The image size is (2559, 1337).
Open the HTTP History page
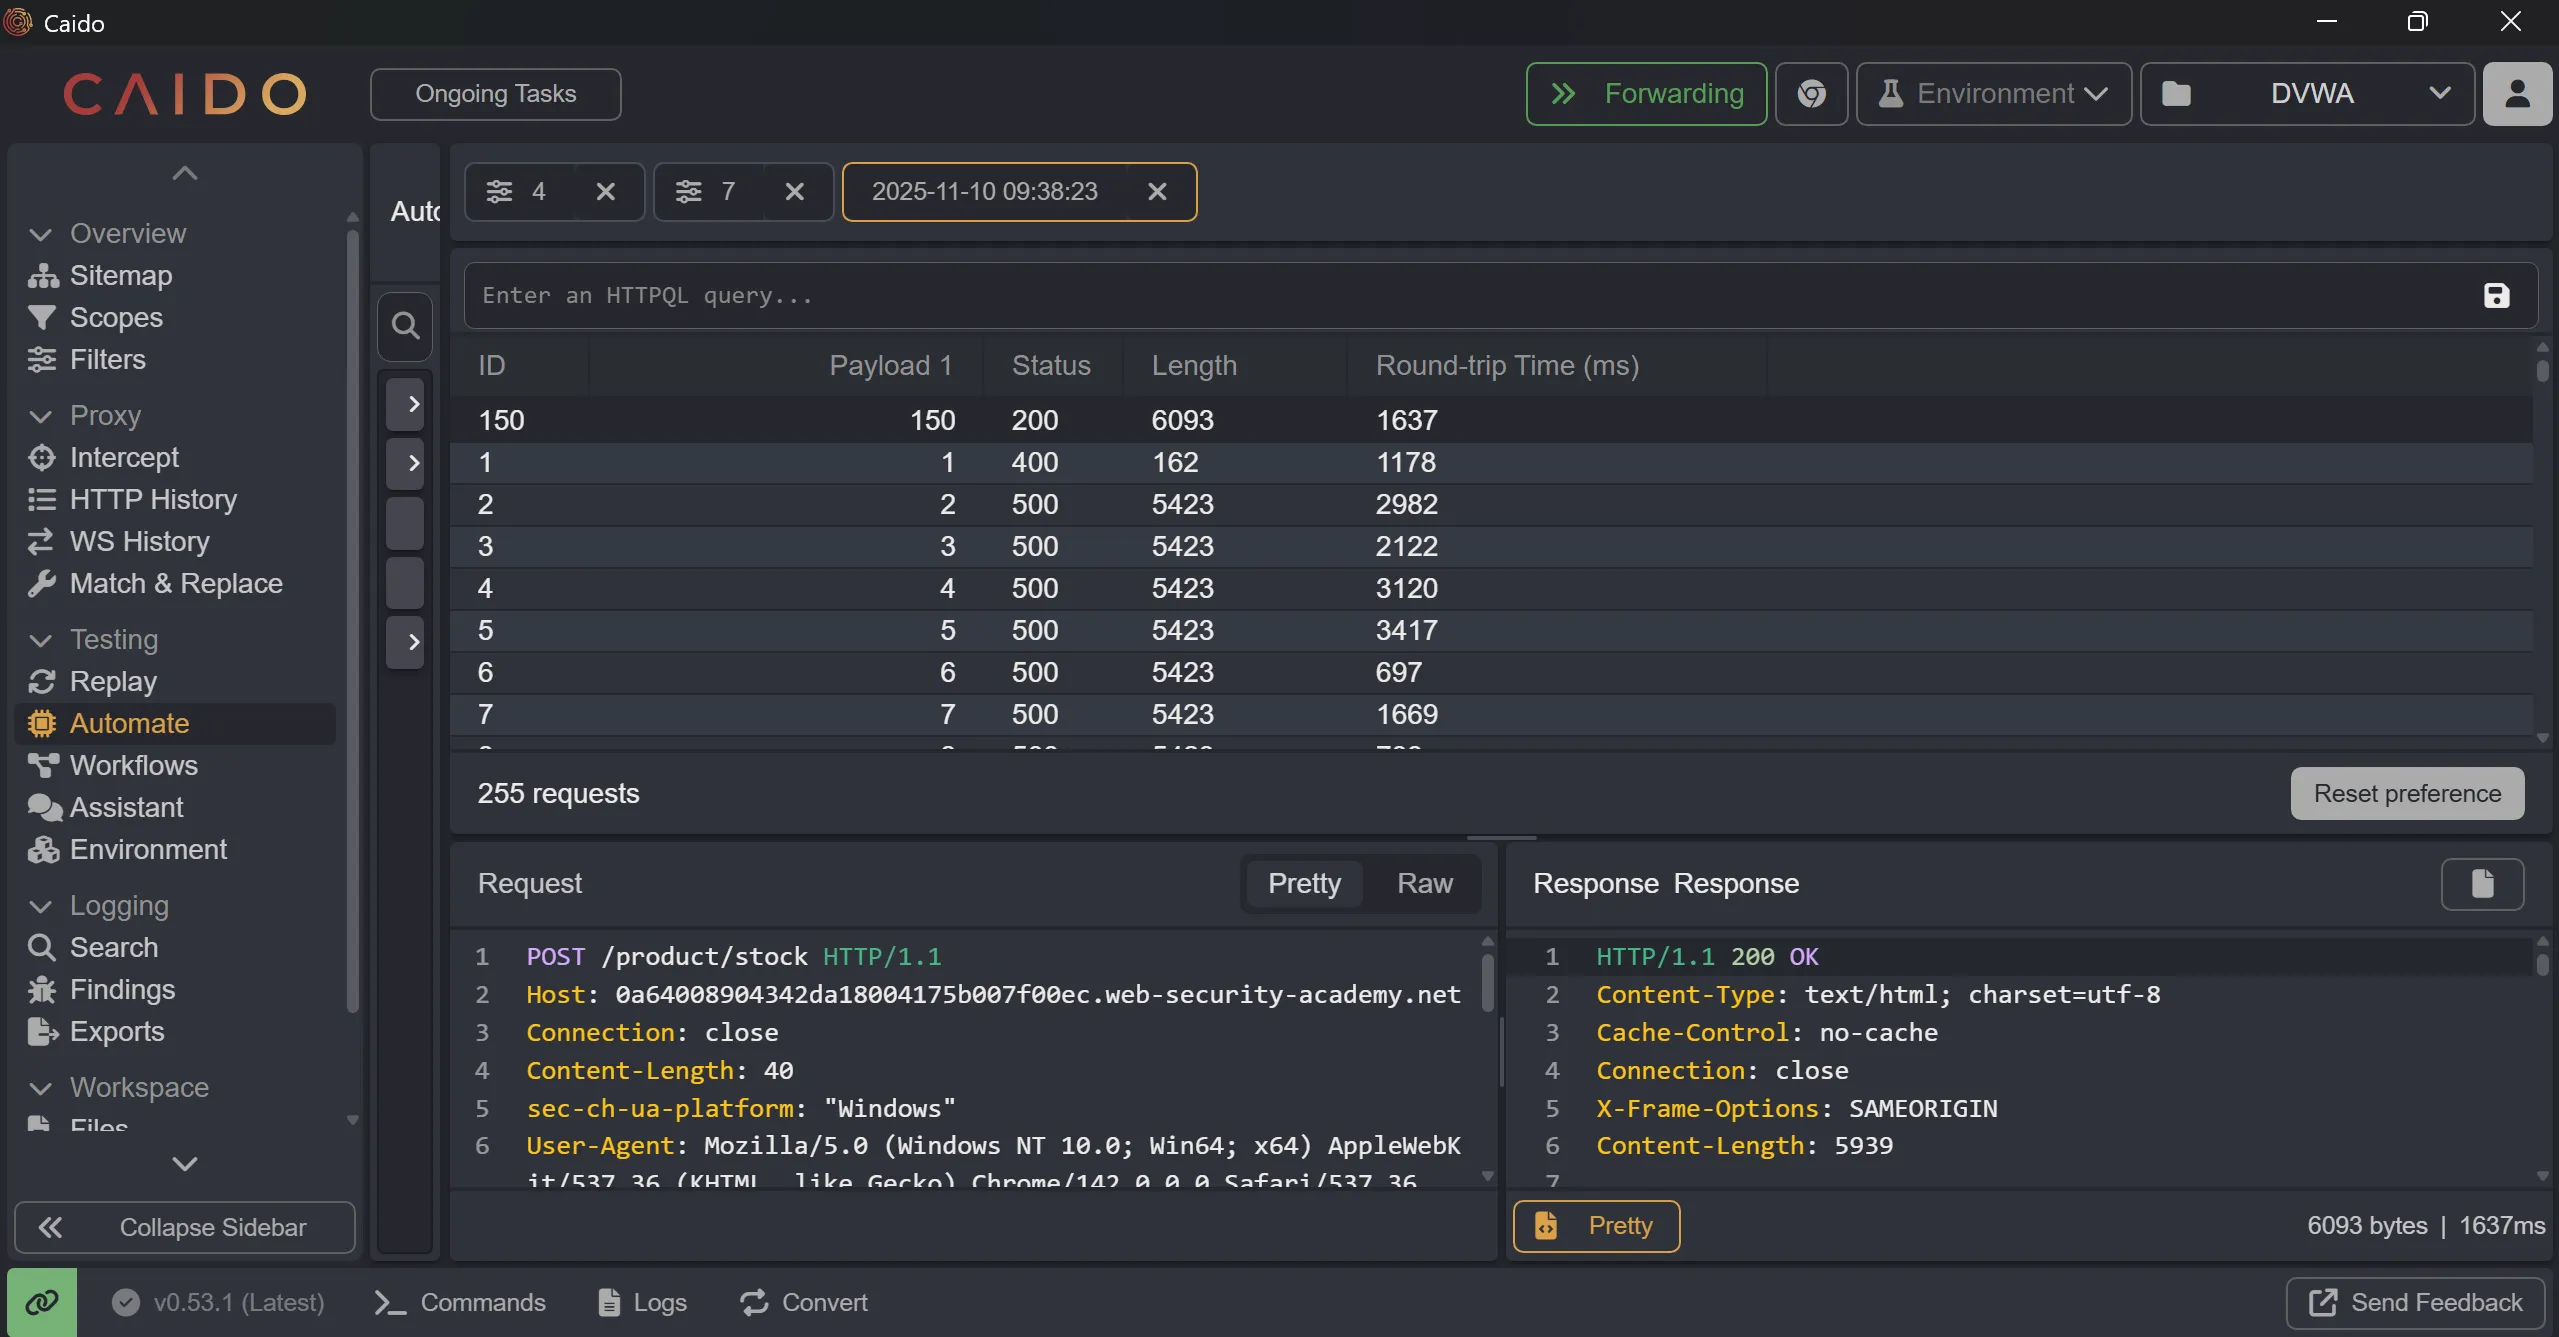152,499
